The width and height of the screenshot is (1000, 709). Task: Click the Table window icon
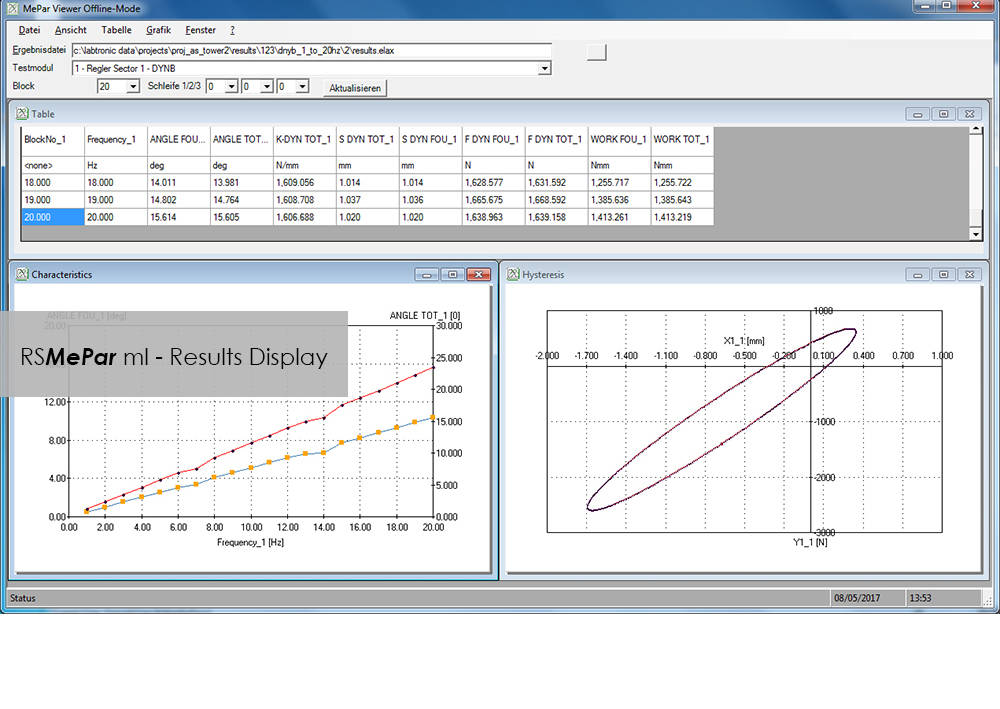pos(22,114)
